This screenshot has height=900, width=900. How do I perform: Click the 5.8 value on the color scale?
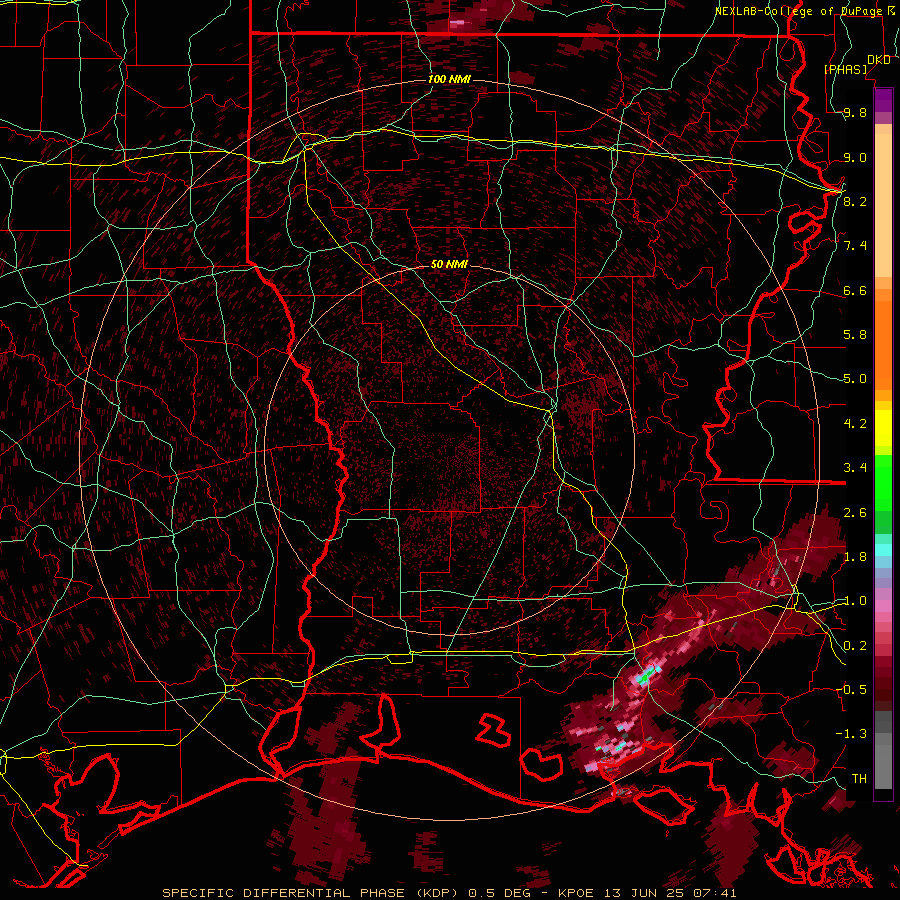coord(855,335)
